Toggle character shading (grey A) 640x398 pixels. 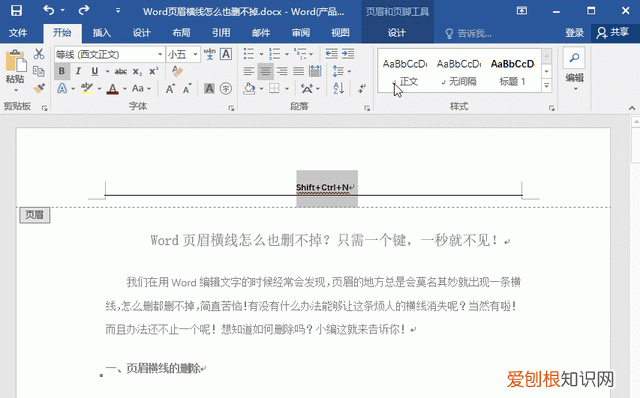[209, 88]
